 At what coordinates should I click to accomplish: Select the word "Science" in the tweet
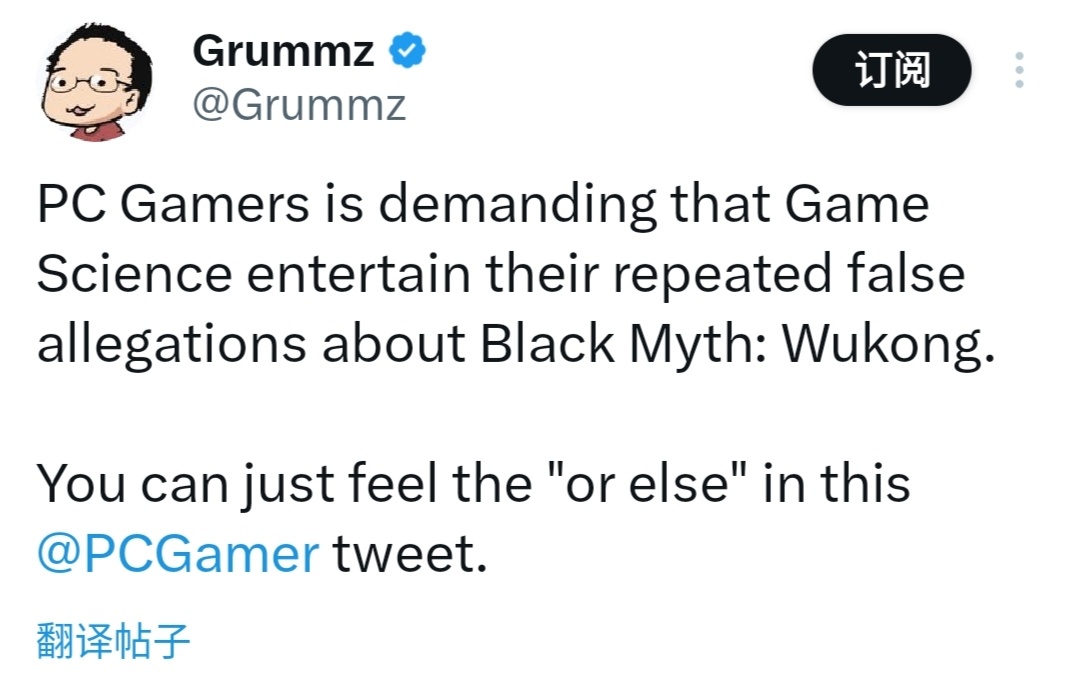point(136,275)
